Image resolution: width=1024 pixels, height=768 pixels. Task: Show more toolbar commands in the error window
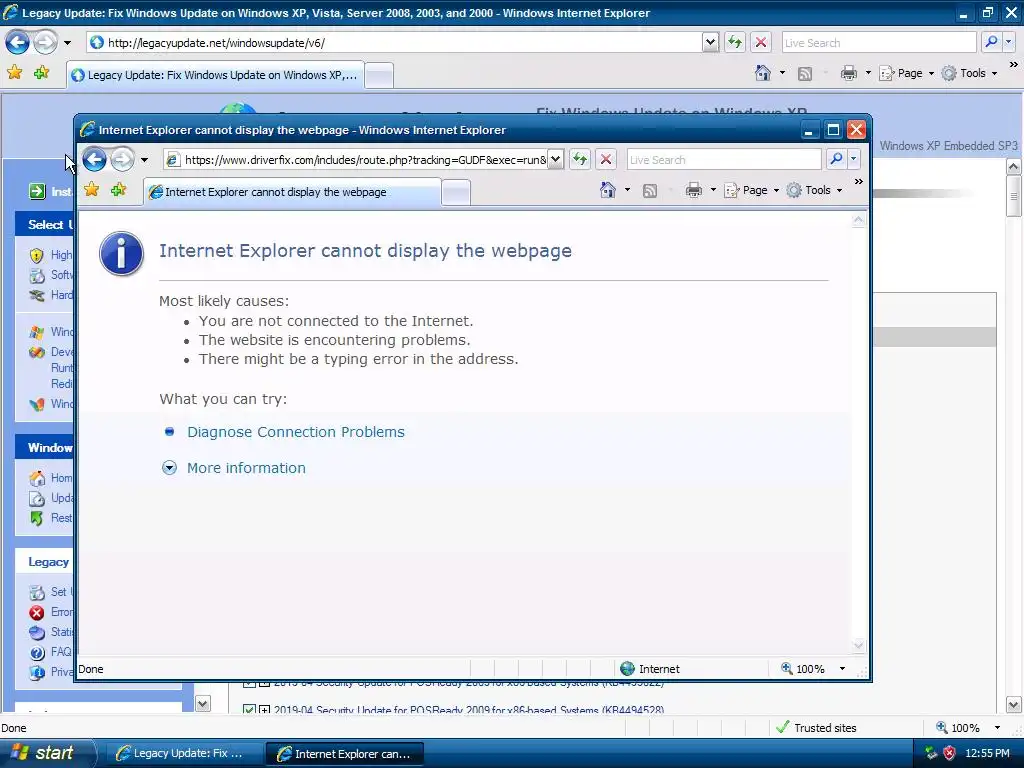pyautogui.click(x=859, y=182)
